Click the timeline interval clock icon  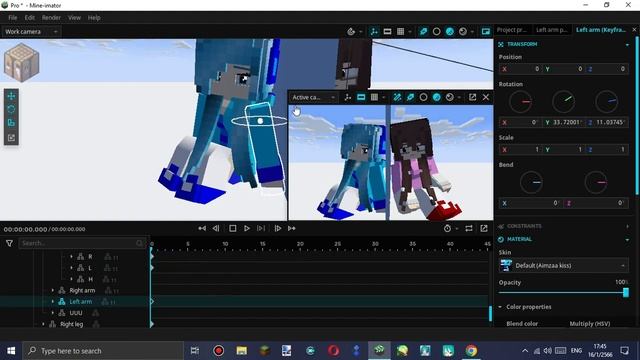point(447,229)
